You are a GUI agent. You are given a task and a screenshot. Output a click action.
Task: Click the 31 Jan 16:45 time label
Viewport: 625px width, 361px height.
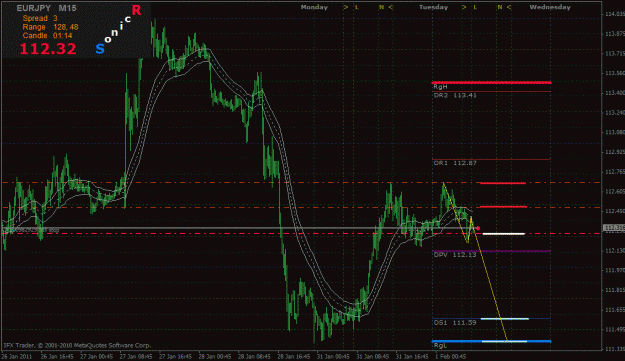412,357
